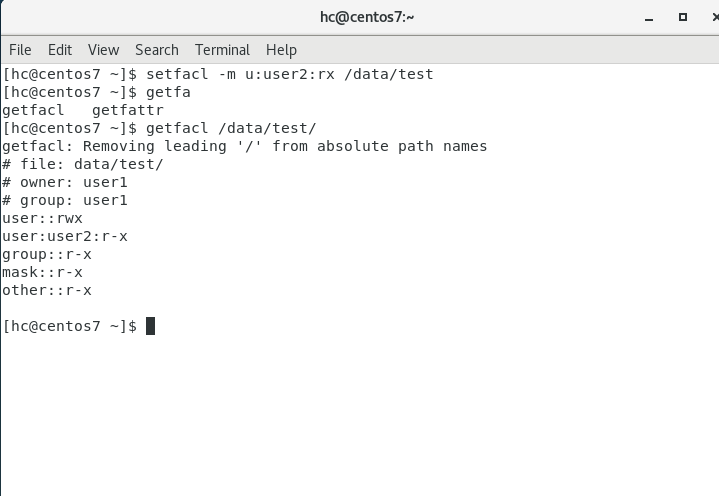Click the getfacl /data/test/ command line
Image resolution: width=719 pixels, height=496 pixels.
point(231,128)
